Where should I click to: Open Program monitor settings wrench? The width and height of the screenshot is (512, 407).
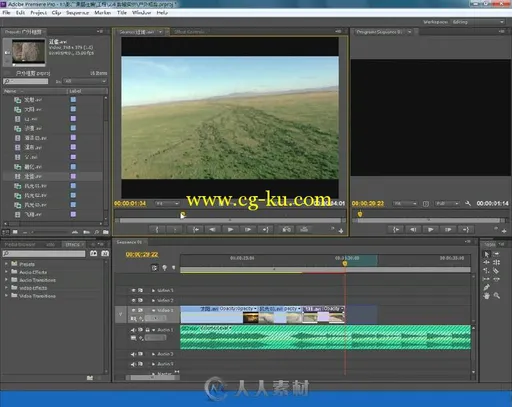[x=468, y=203]
